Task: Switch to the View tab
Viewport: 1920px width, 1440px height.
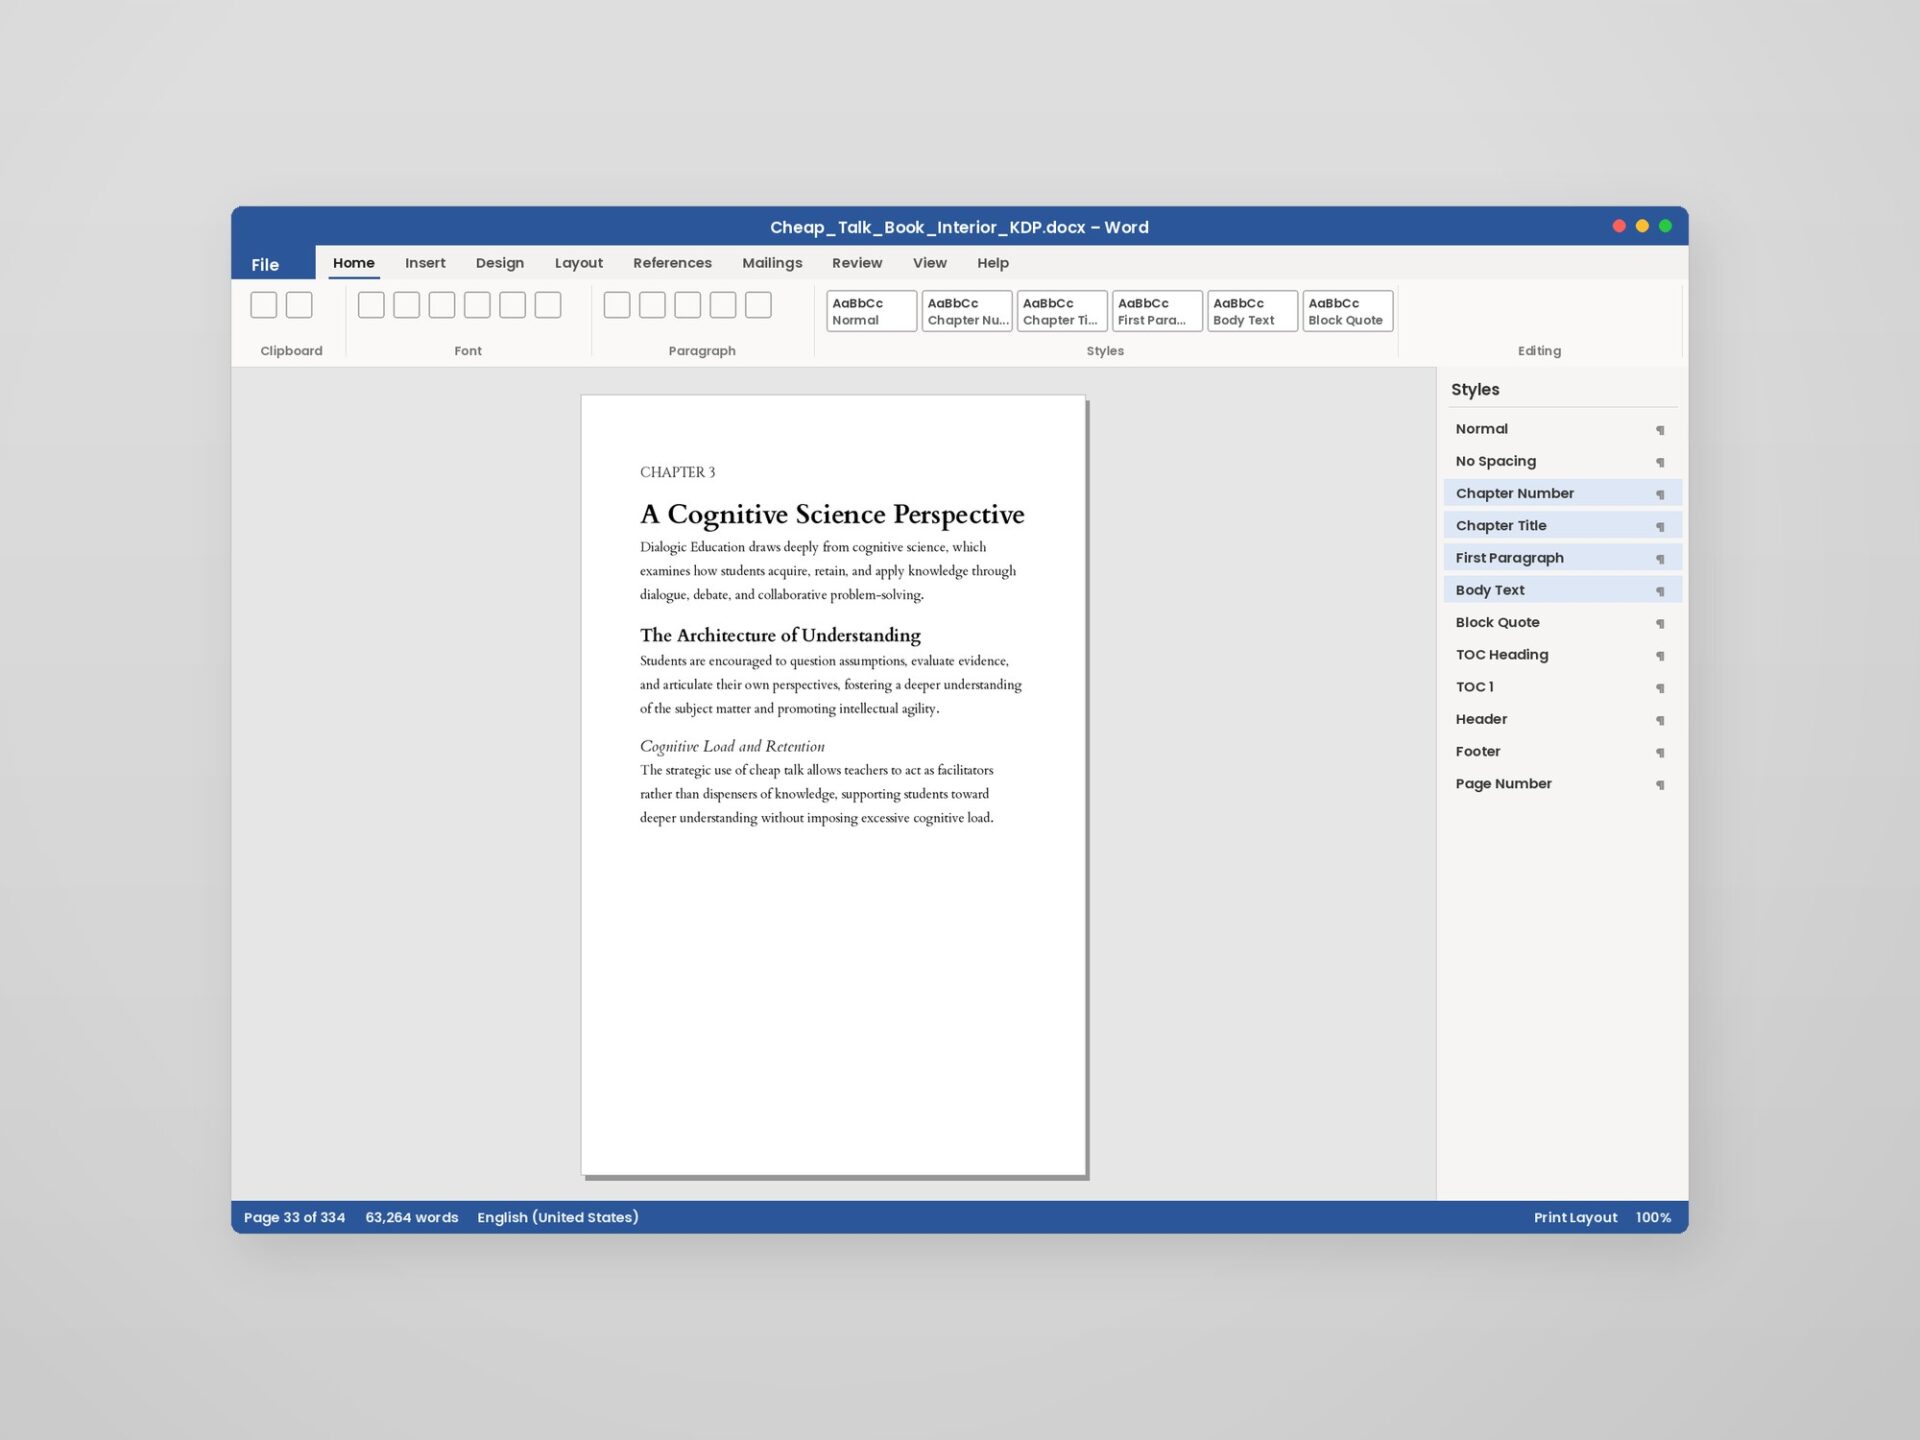Action: click(929, 263)
